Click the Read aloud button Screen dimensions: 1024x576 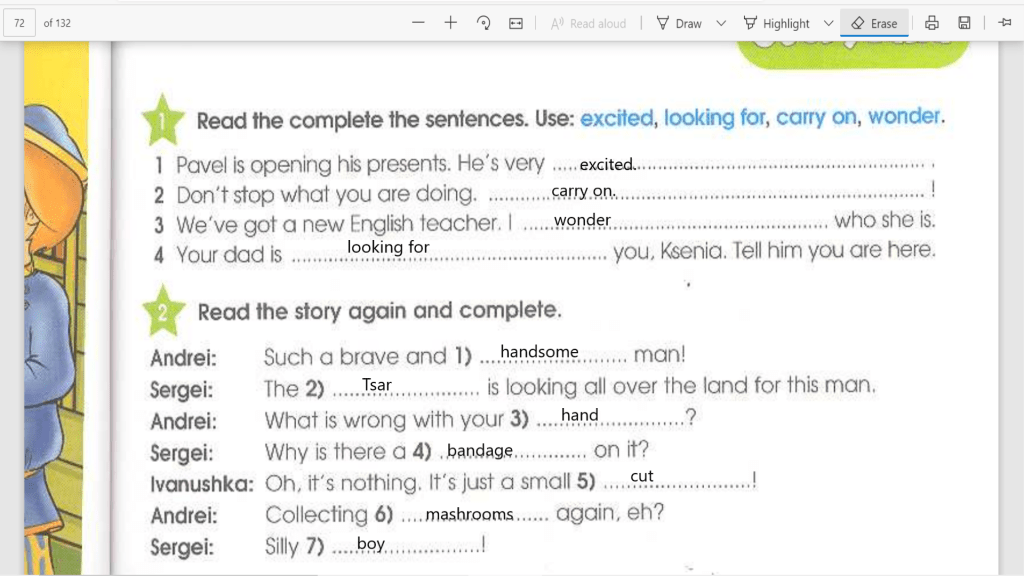coord(588,23)
